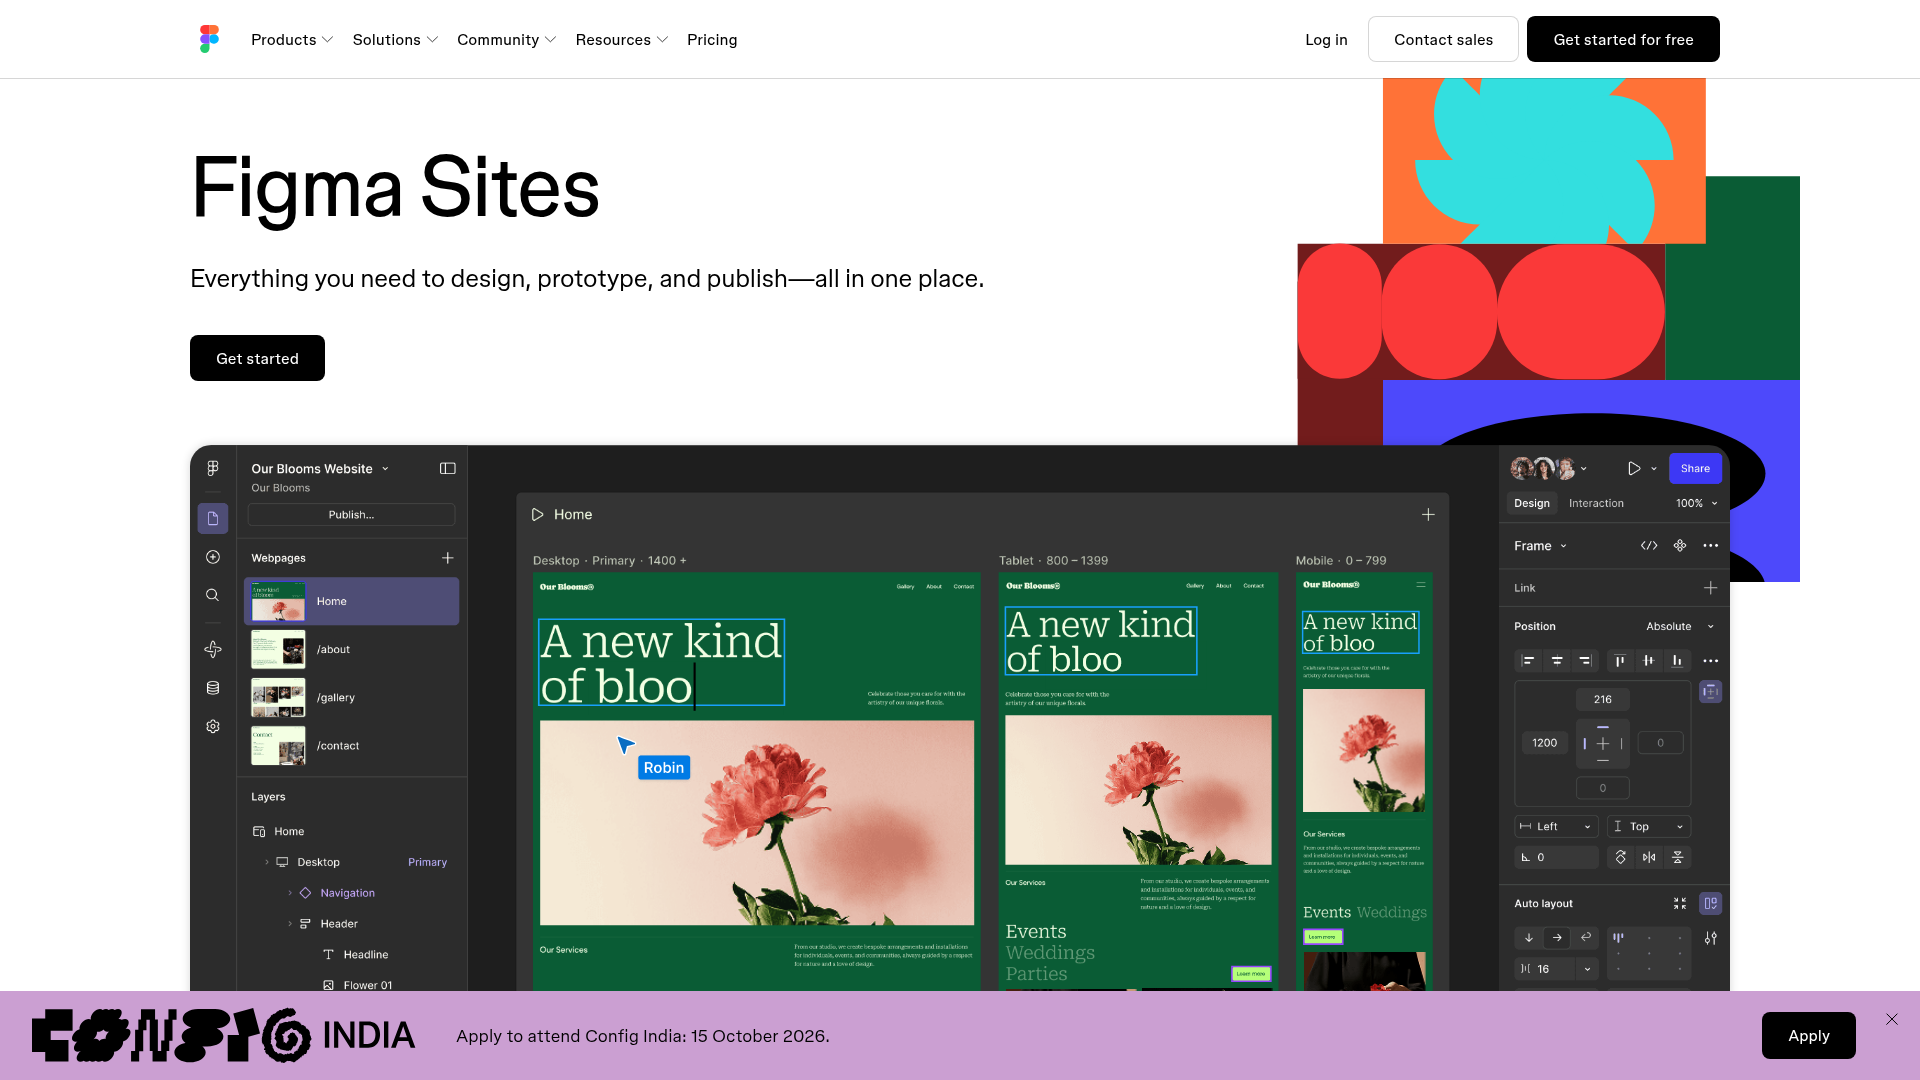Select the /about webpage

click(x=352, y=649)
